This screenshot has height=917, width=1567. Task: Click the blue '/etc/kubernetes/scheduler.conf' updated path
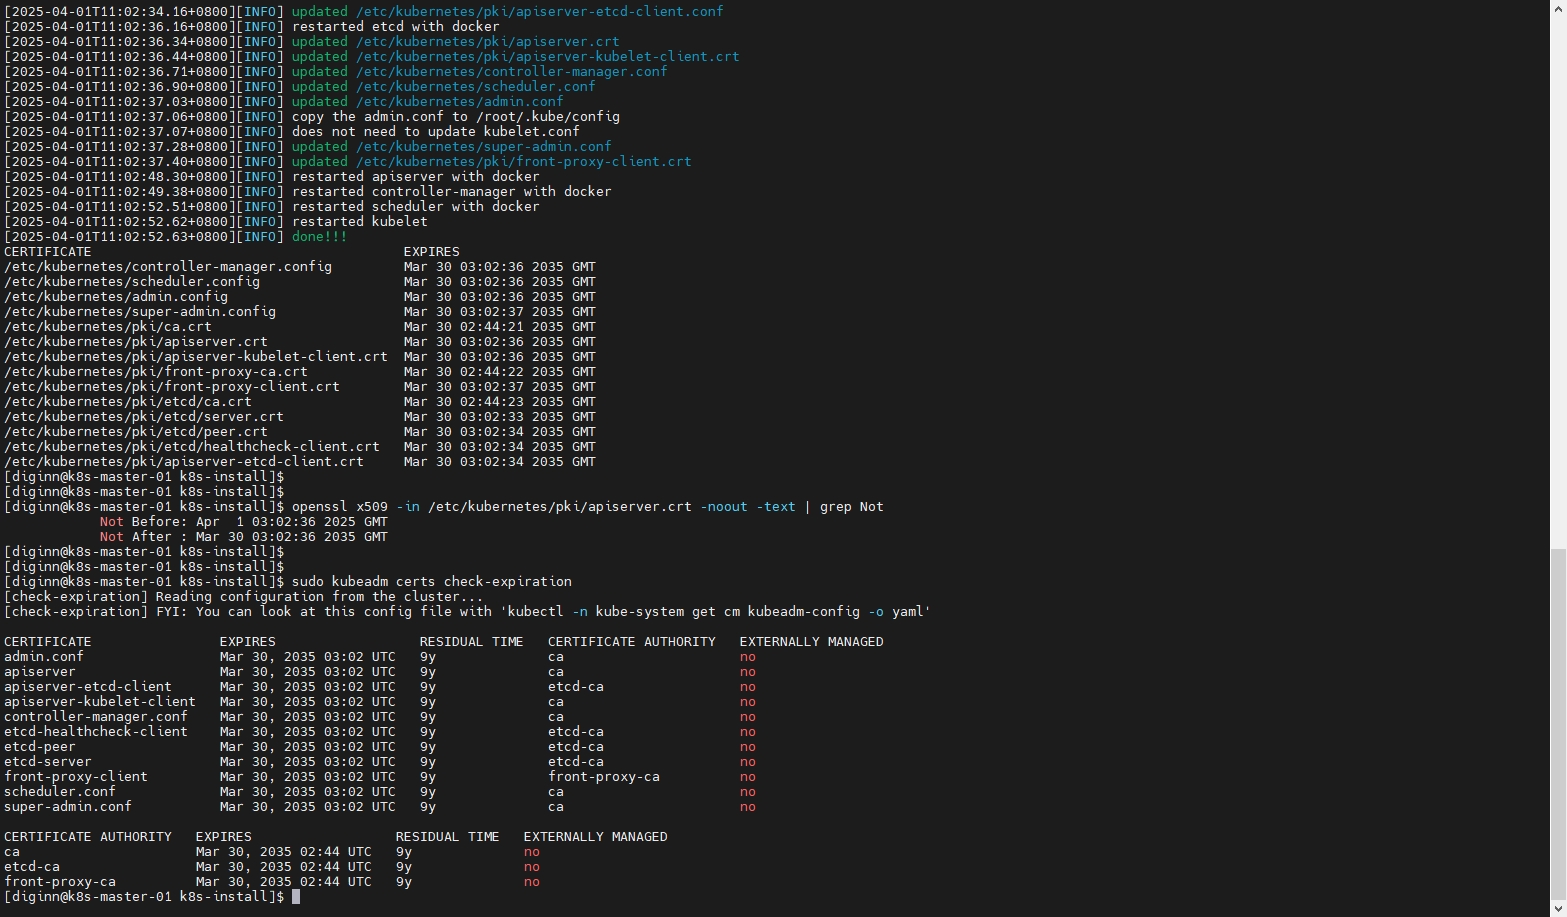coord(475,87)
